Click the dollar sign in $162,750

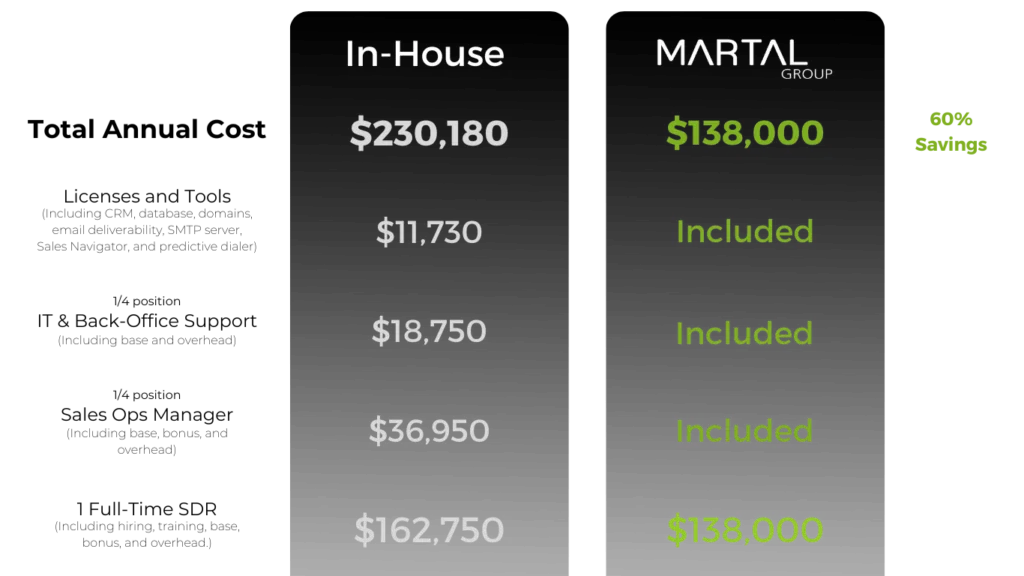(364, 531)
